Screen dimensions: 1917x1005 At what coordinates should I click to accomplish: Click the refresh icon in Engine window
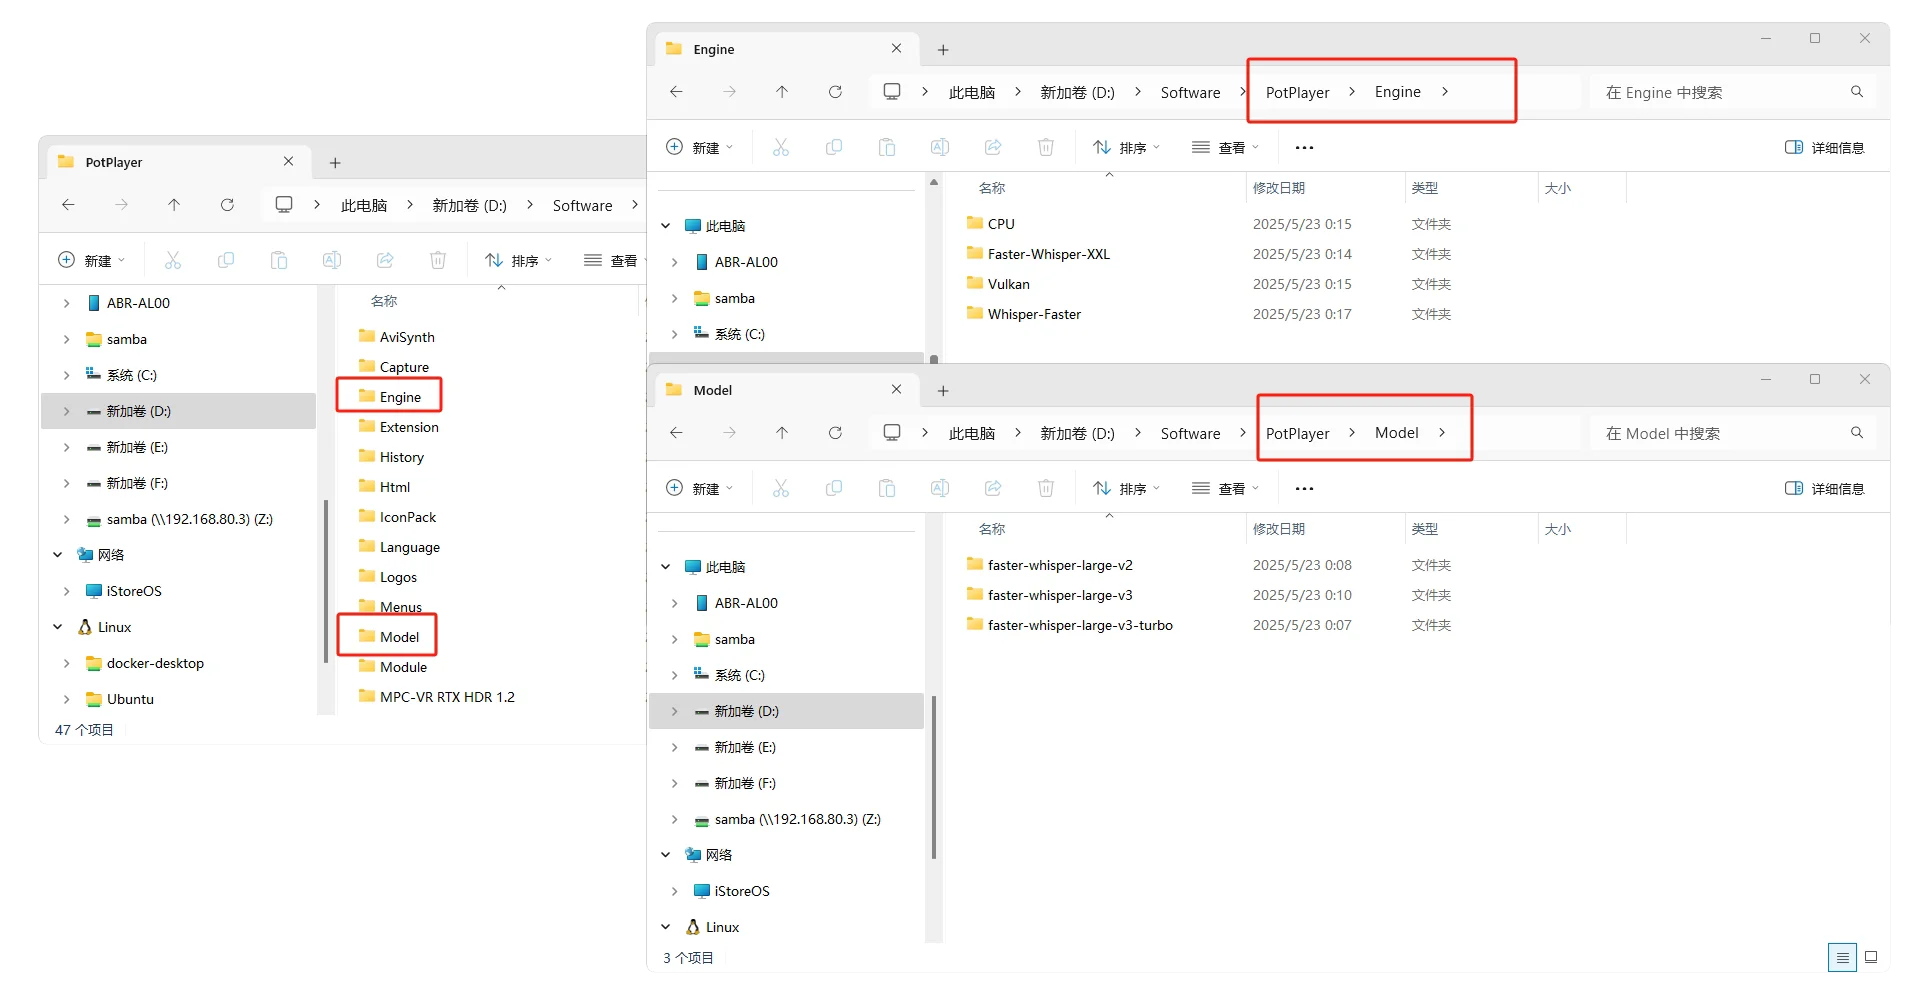pos(835,92)
